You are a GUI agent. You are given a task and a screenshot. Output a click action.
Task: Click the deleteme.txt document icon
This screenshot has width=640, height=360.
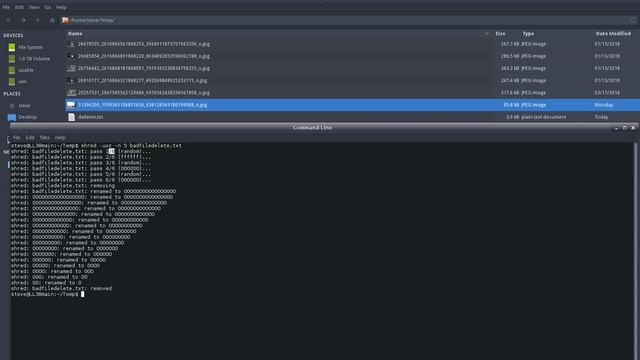pos(71,117)
